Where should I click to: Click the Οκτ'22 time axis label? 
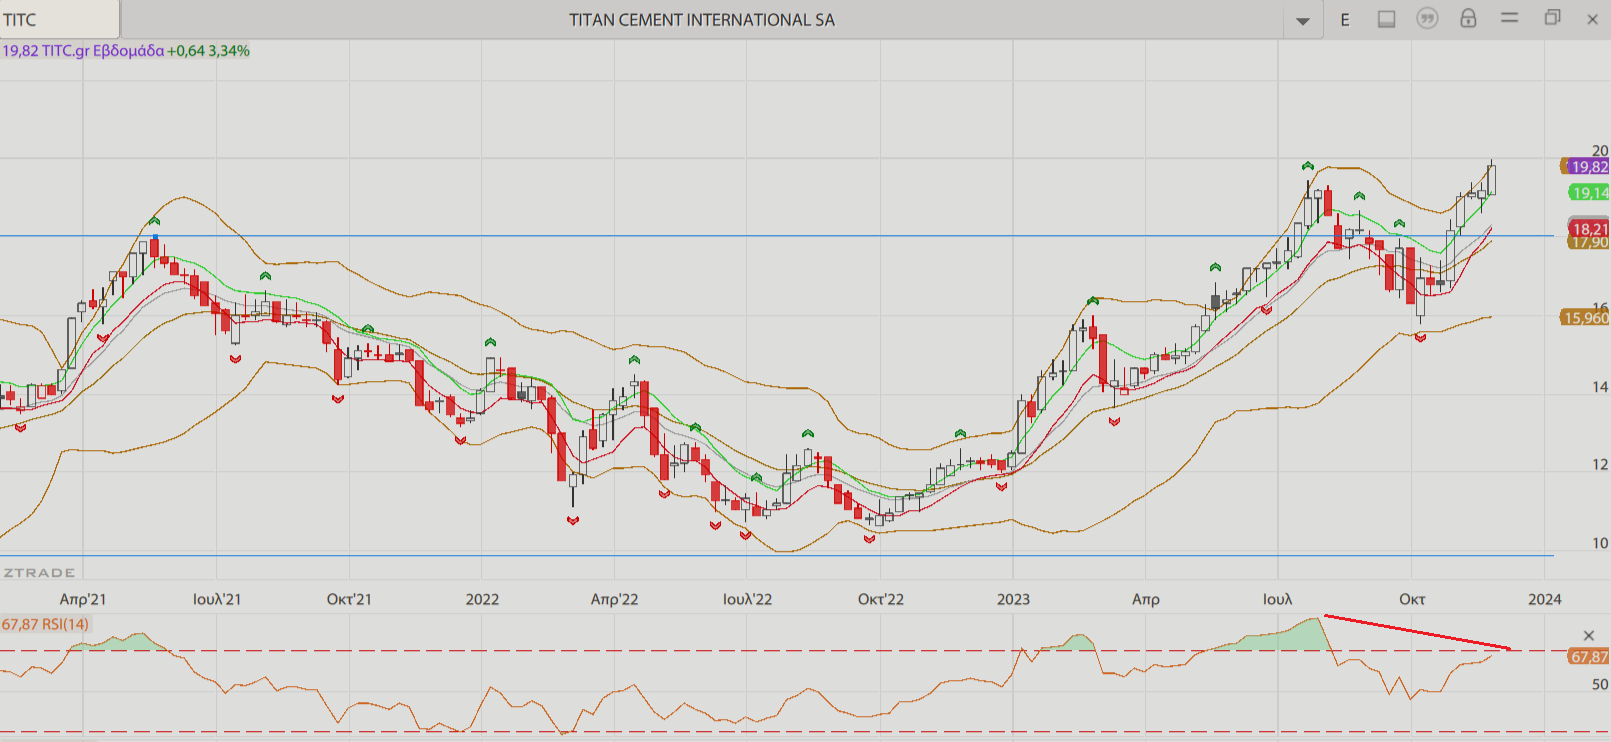881,599
